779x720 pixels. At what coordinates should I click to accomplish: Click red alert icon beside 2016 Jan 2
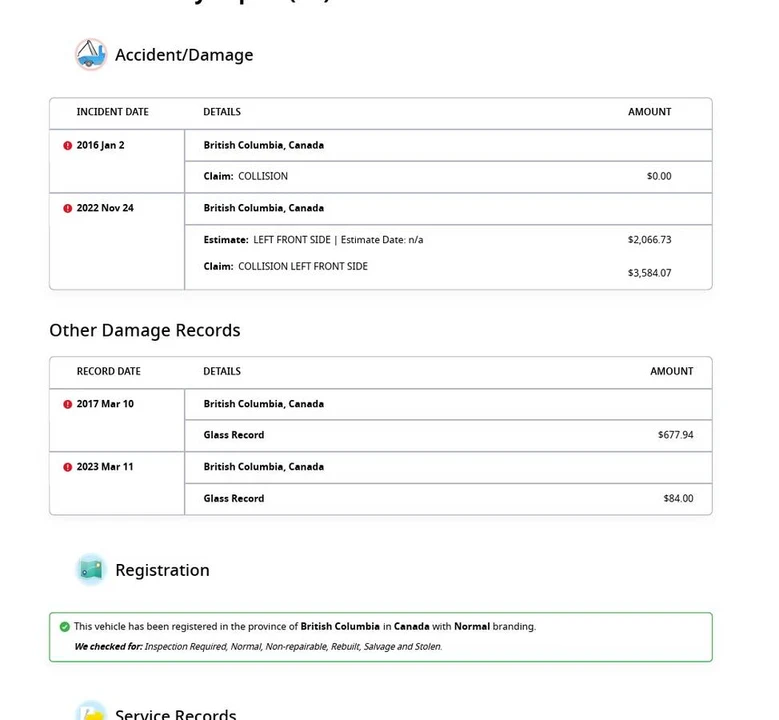click(x=68, y=146)
